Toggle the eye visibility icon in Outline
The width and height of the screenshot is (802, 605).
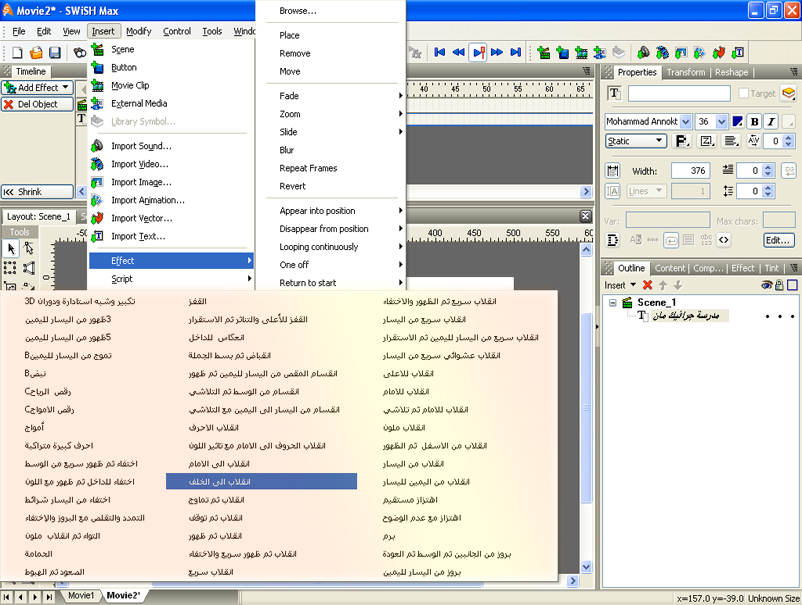tap(766, 285)
